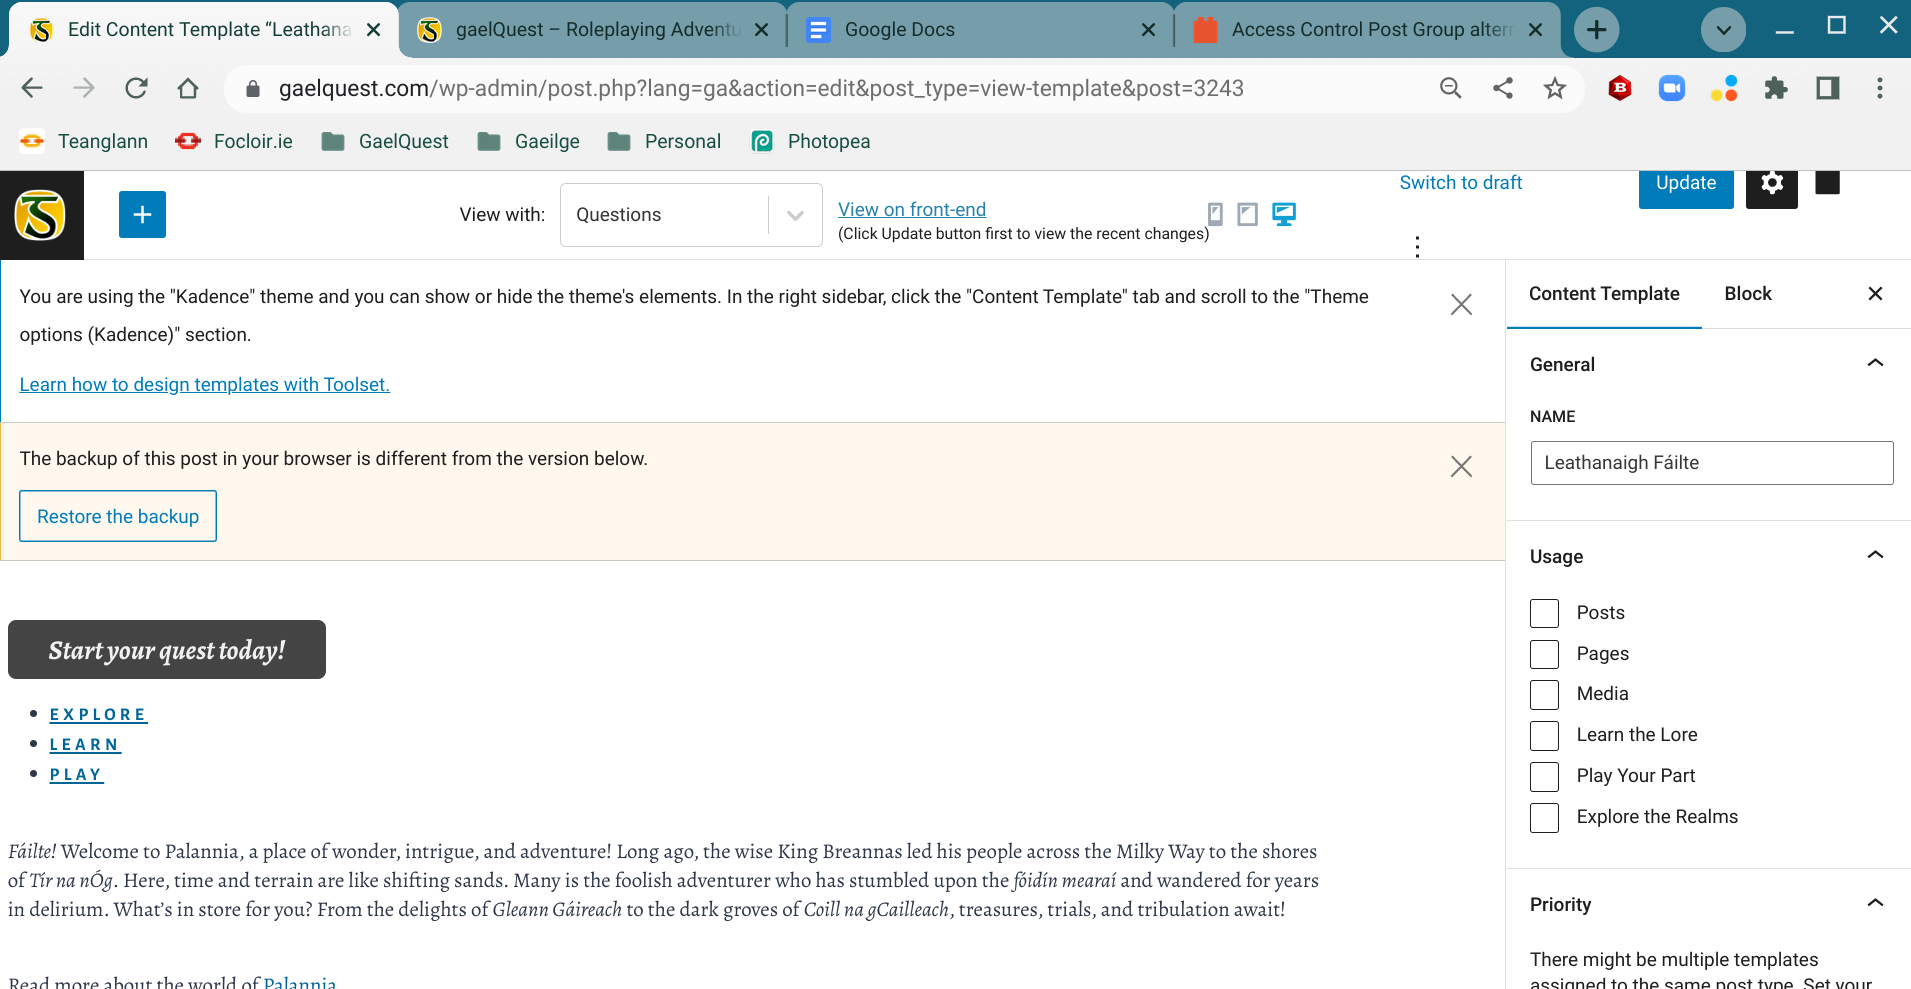This screenshot has height=989, width=1911.
Task: Open Teanglann bookmark
Action: (83, 141)
